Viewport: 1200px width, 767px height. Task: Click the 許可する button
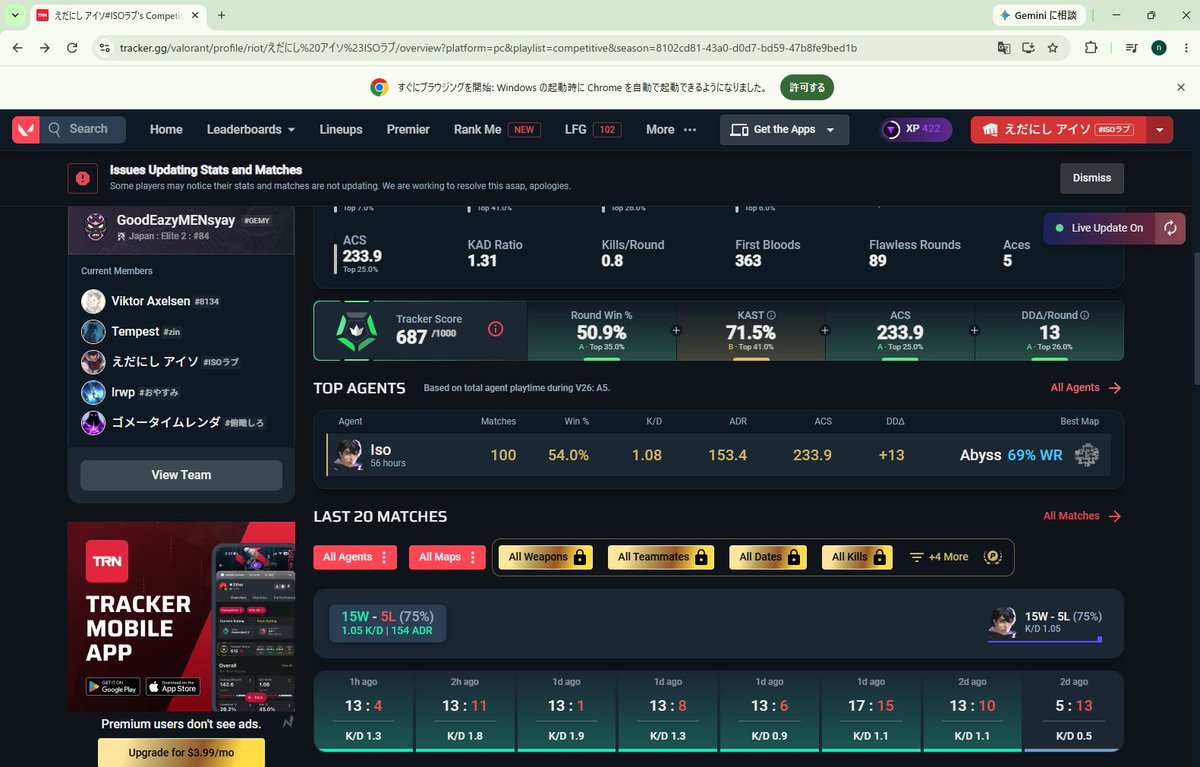[x=807, y=87]
